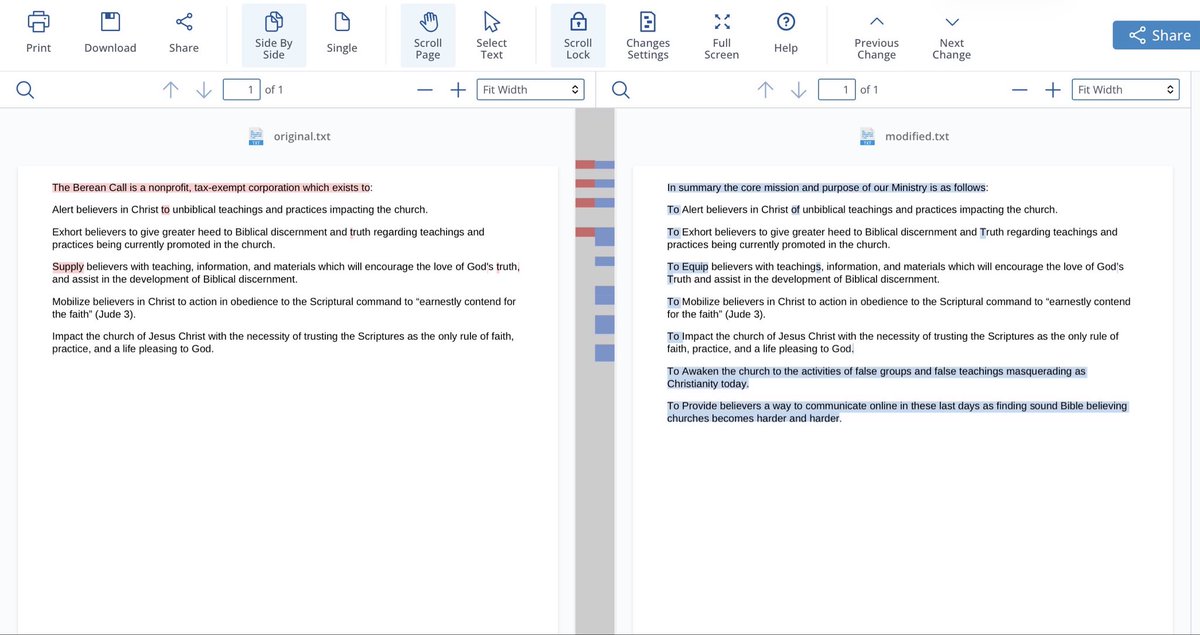Zoom out in the original pane
Screen dimensions: 1200x635
tap(425, 90)
